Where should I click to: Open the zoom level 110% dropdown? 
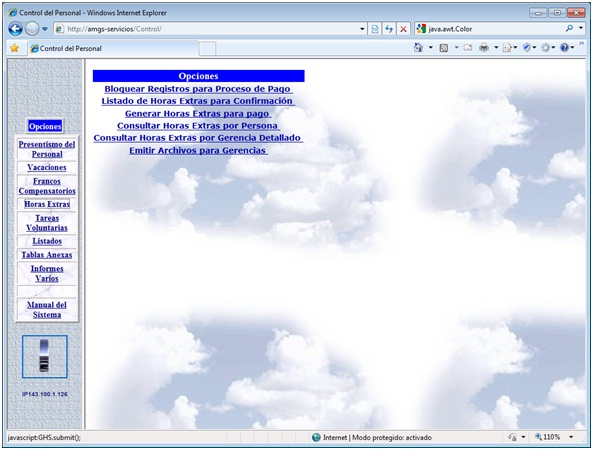tap(571, 437)
